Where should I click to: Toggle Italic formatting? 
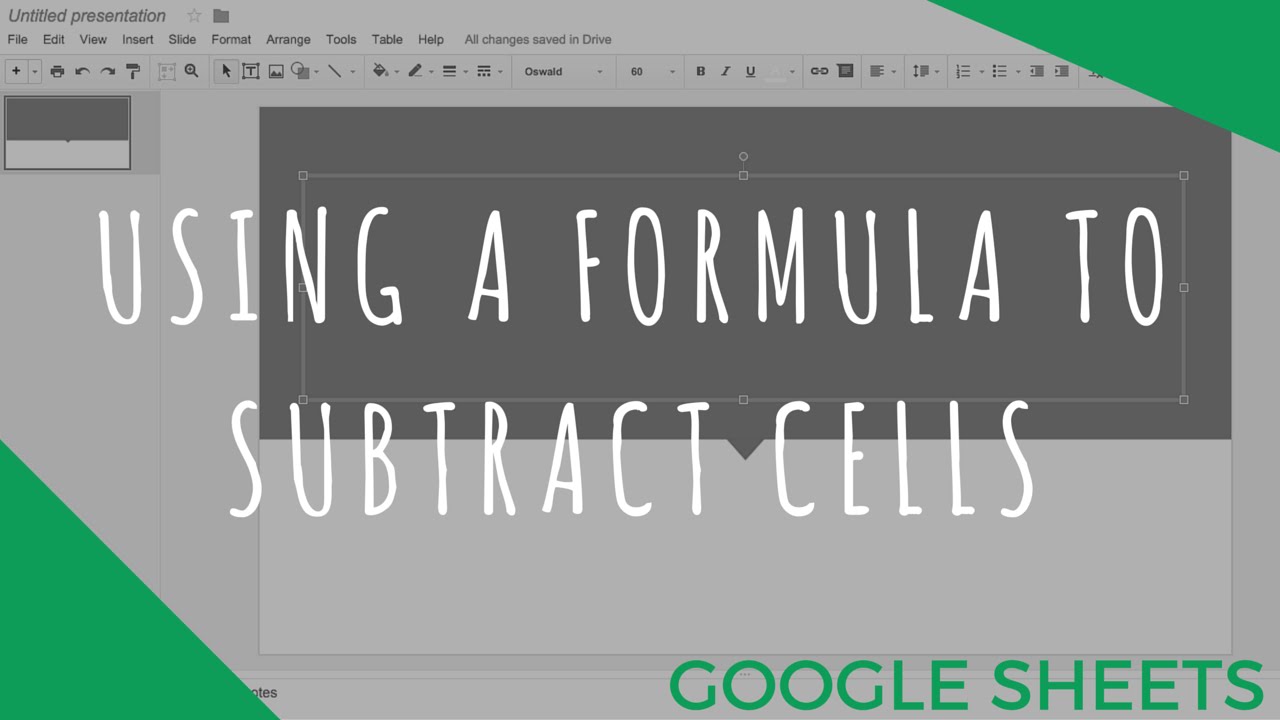(725, 71)
